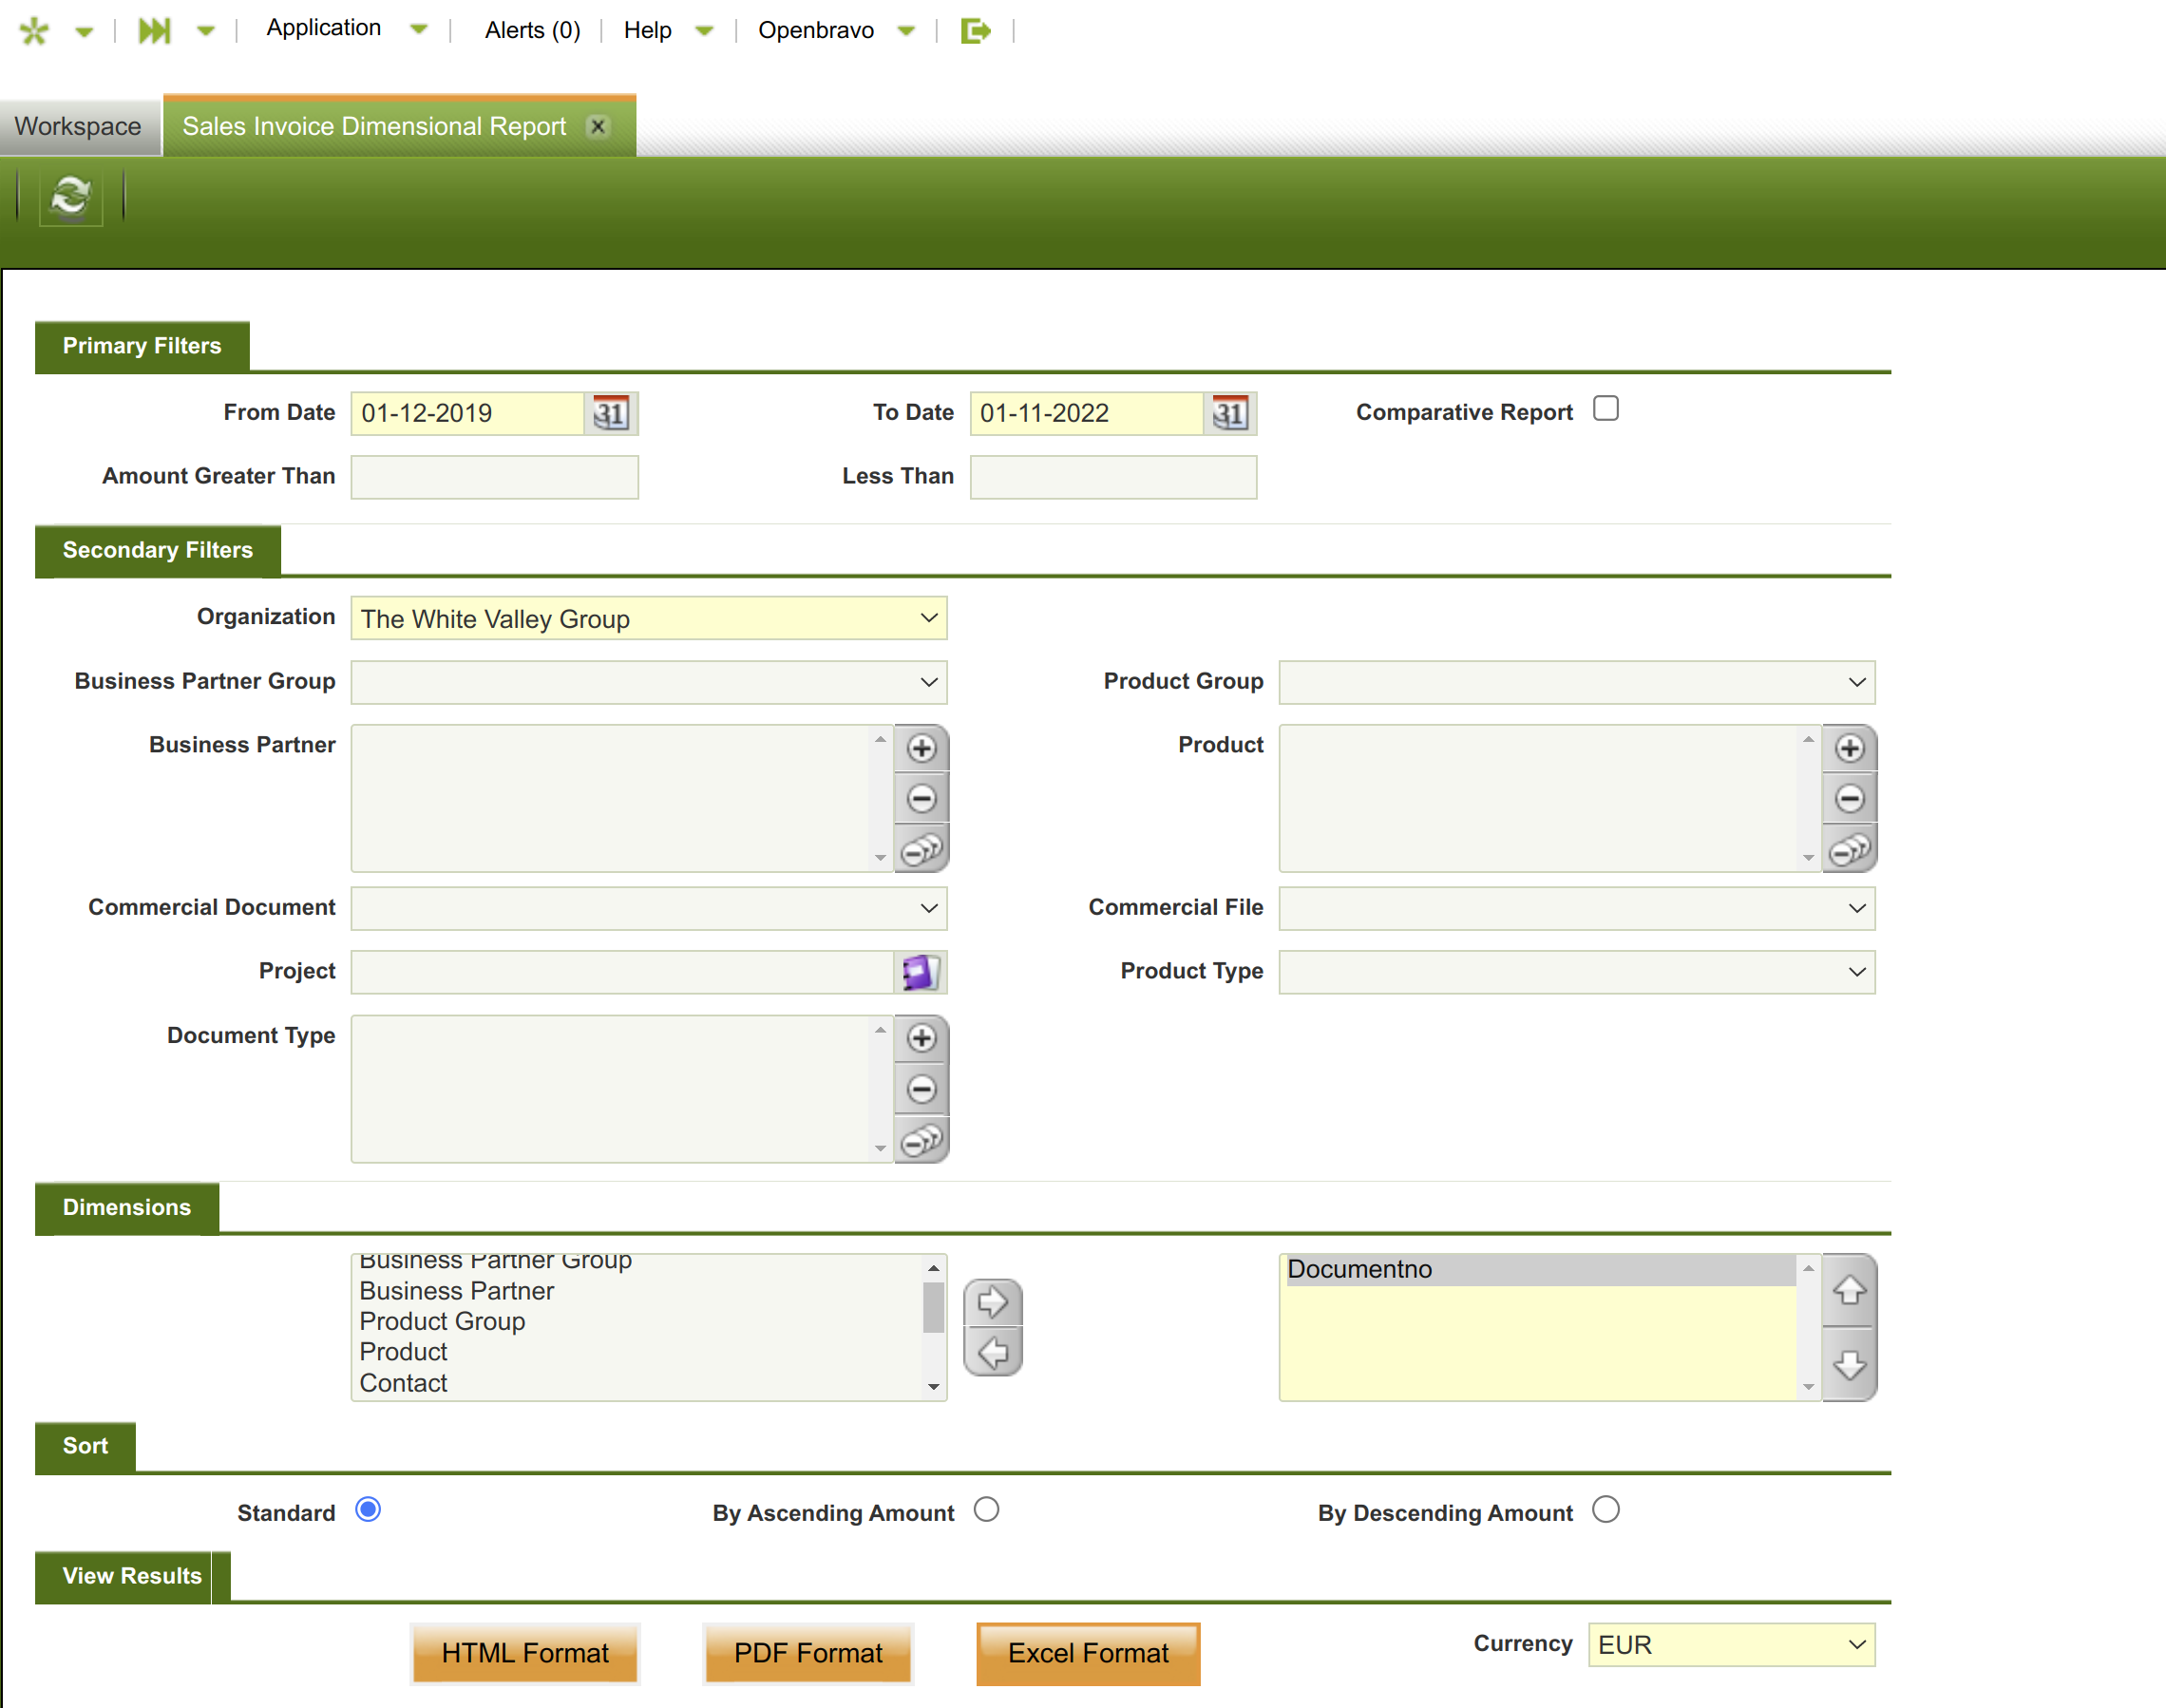Screen dimensions: 2166x1708
Task: Click the Amount Greater Than input field
Action: click(494, 477)
